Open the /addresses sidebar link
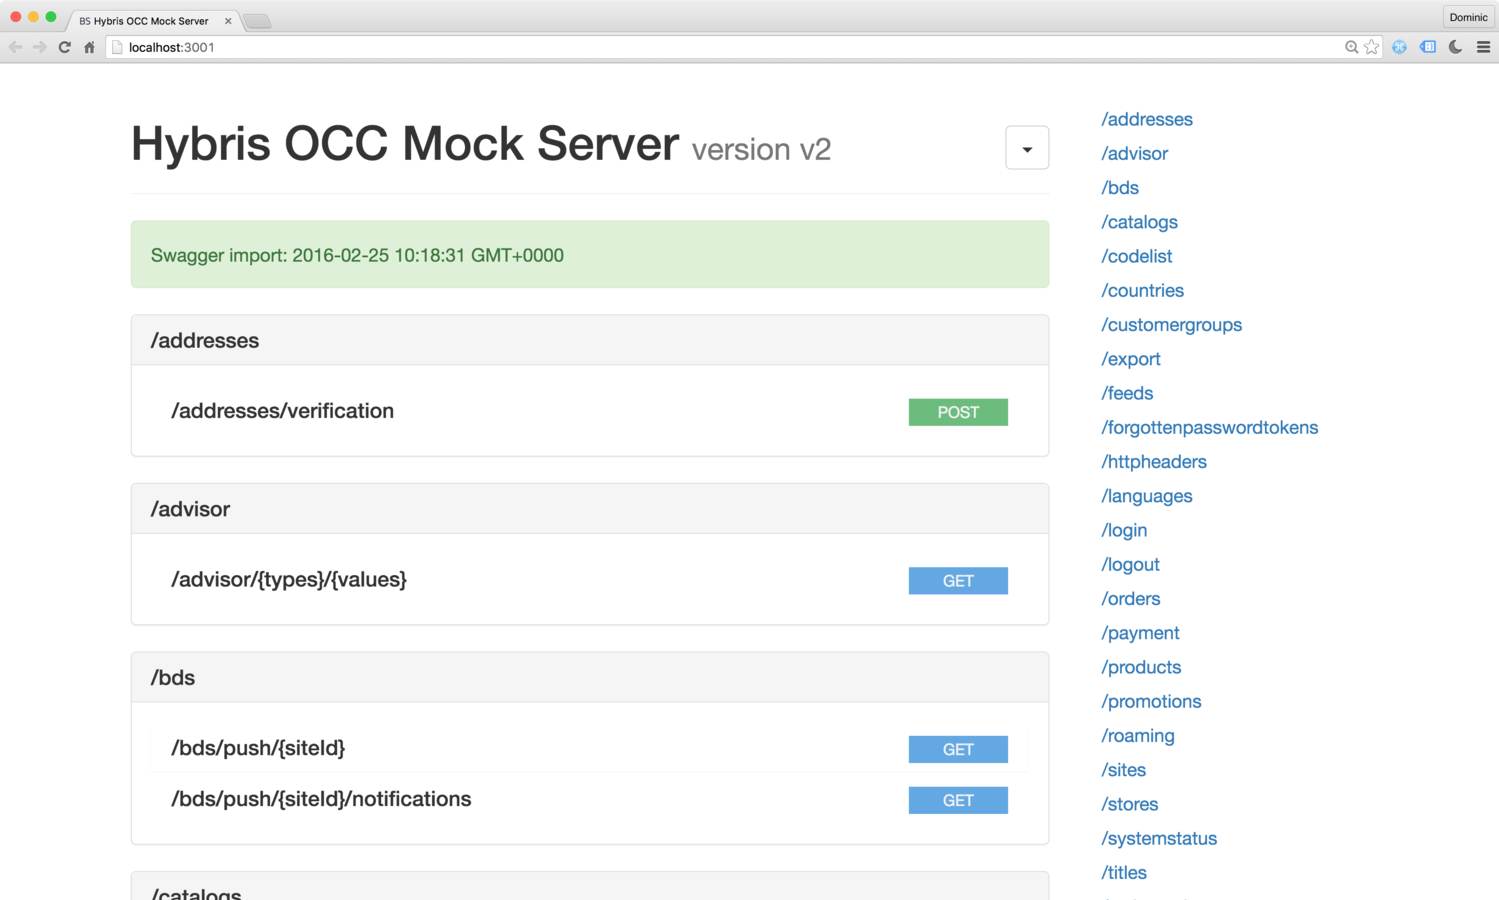This screenshot has width=1499, height=900. point(1147,119)
